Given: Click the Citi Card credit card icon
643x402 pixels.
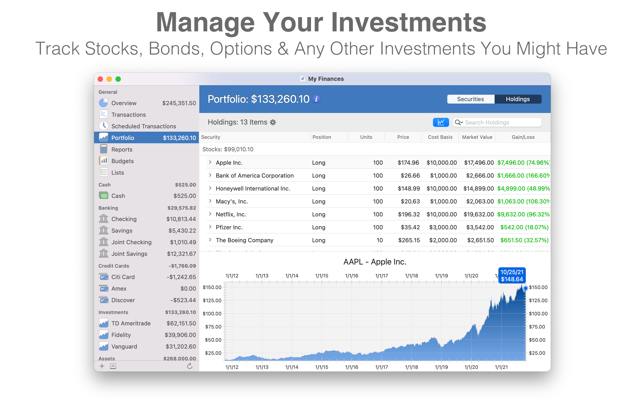Looking at the screenshot, I should [103, 277].
